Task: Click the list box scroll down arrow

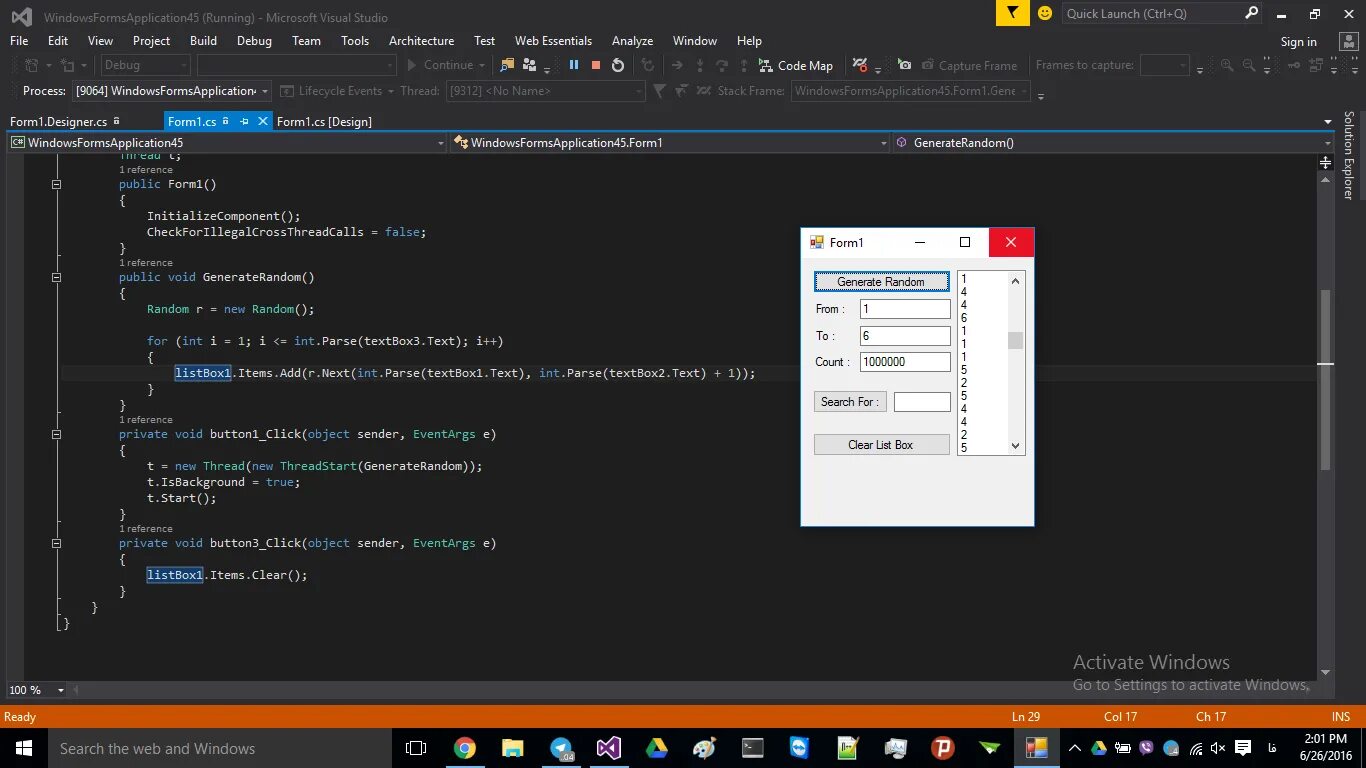Action: pos(1016,446)
